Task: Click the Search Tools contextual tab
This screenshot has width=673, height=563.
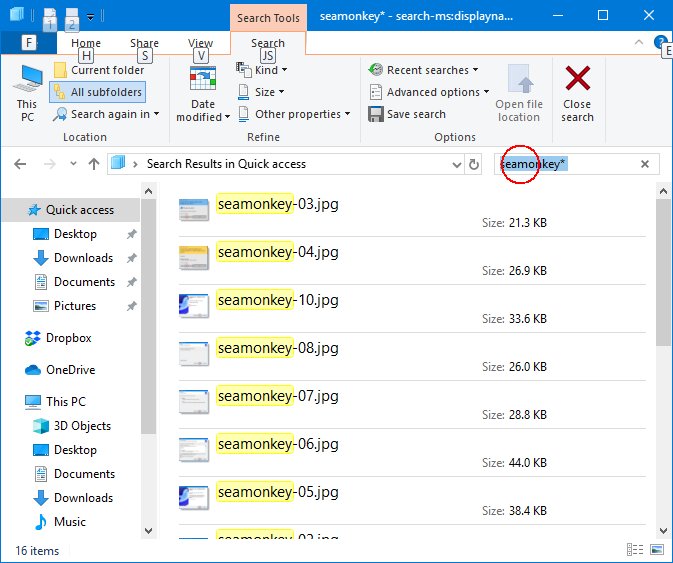Action: pos(268,18)
